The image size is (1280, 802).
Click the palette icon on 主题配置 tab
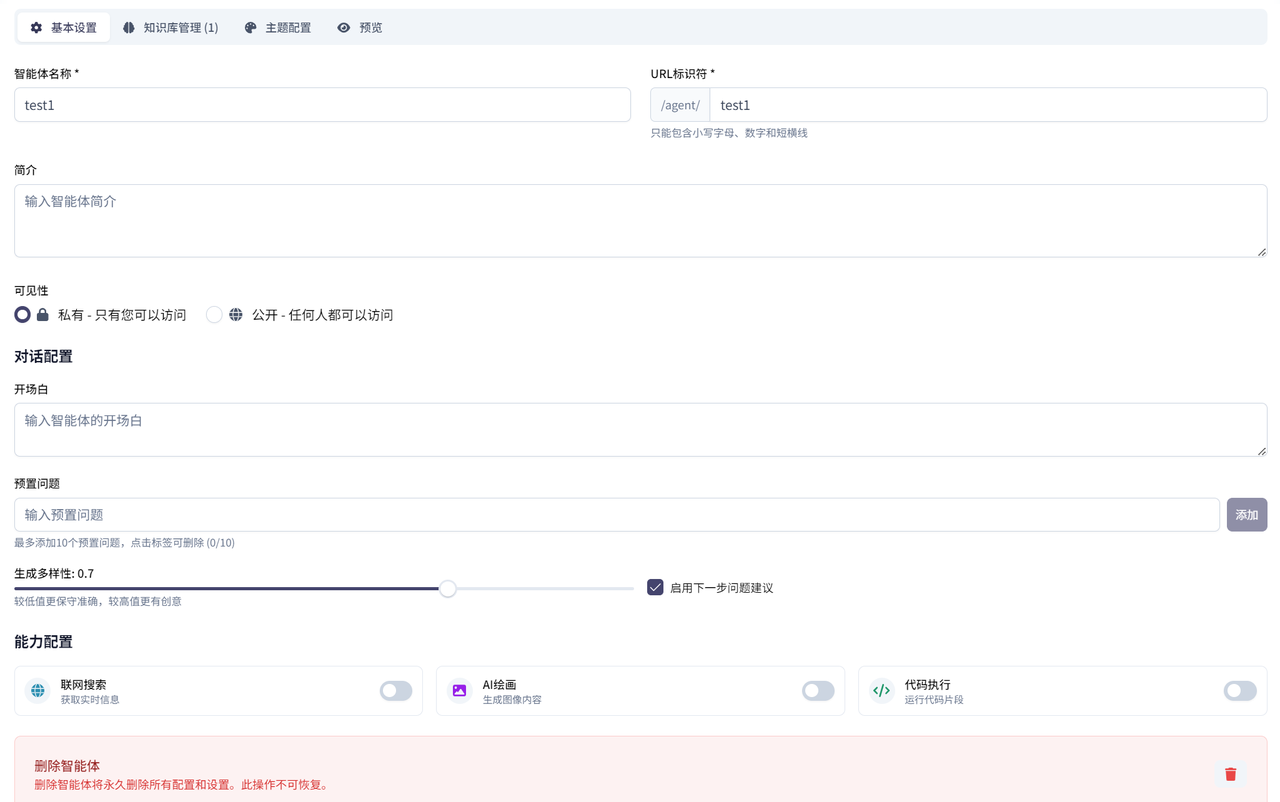[x=249, y=27]
